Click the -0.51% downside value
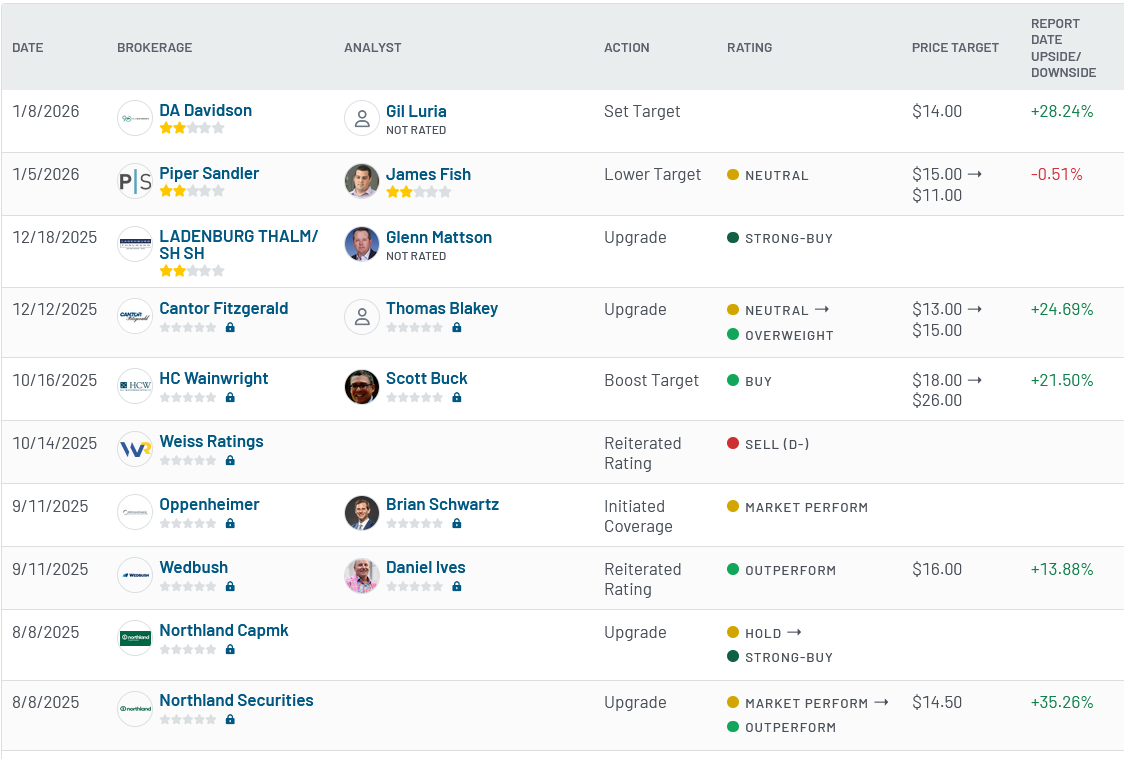The width and height of the screenshot is (1124, 759). click(x=1057, y=174)
